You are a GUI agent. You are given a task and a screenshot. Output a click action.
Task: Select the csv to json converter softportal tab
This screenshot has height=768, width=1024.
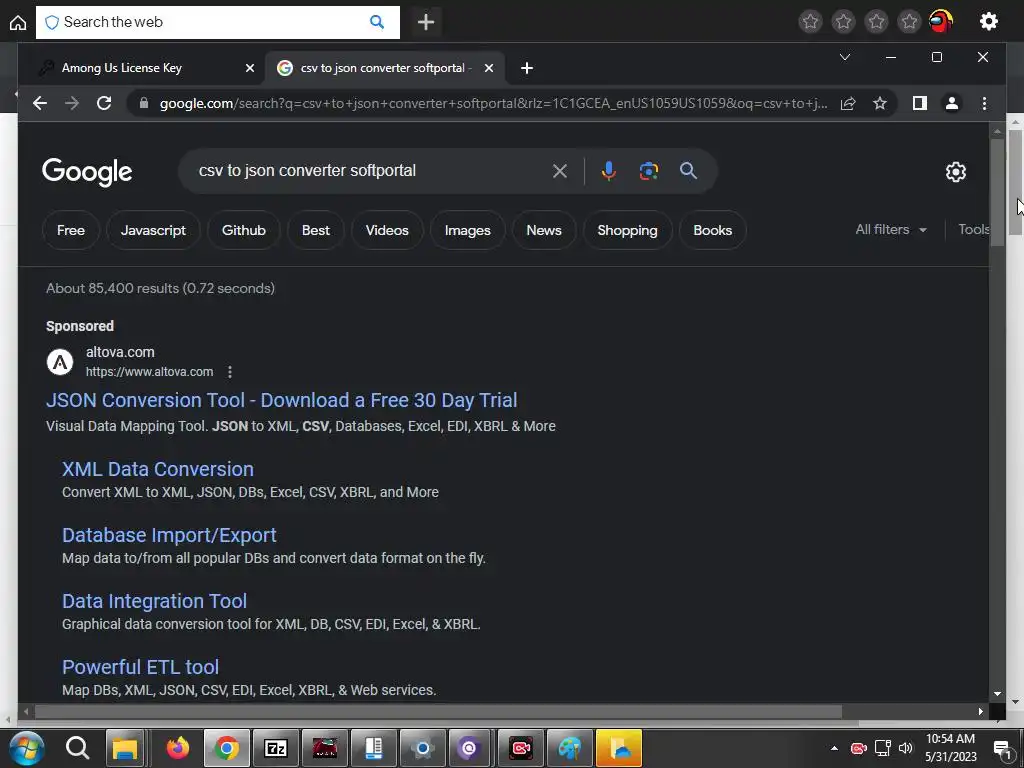click(x=385, y=68)
